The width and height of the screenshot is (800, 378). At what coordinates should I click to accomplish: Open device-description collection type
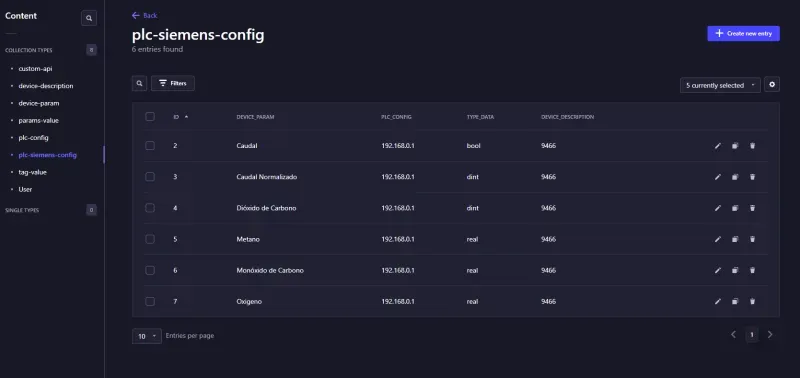tap(46, 86)
